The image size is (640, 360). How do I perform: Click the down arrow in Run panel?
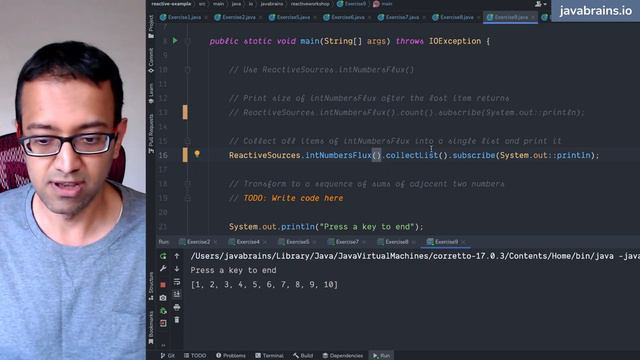pyautogui.click(x=177, y=269)
